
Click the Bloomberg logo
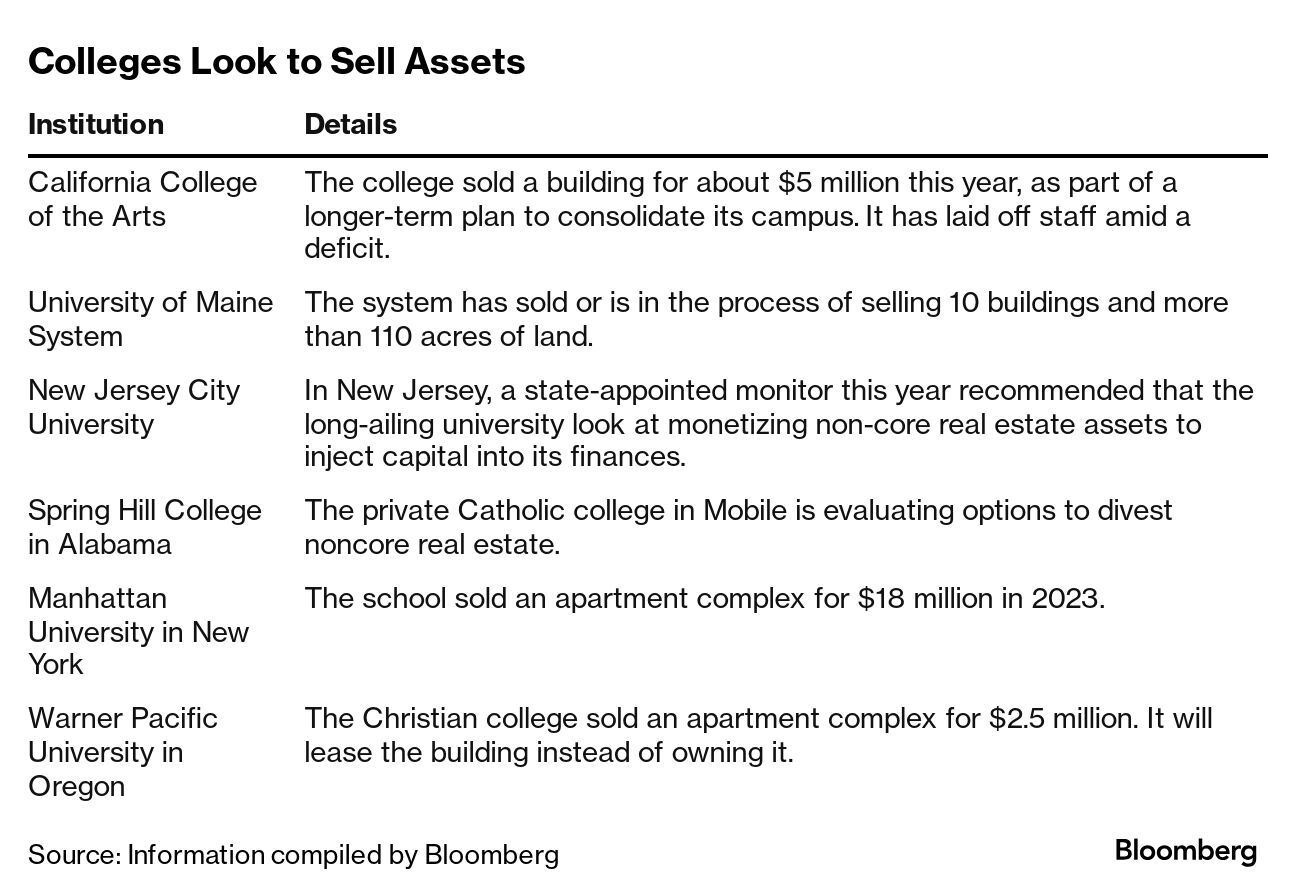point(1185,851)
